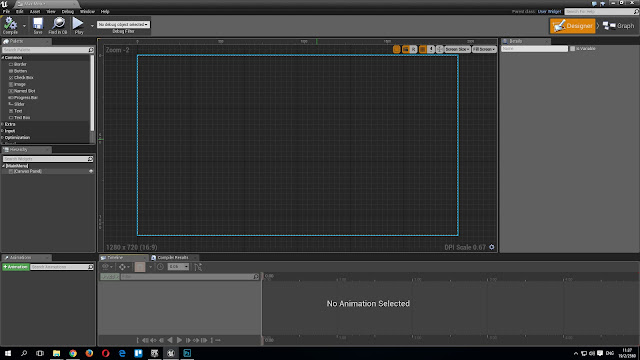
Task: Open the Fill Screen dropdown
Action: [x=484, y=49]
